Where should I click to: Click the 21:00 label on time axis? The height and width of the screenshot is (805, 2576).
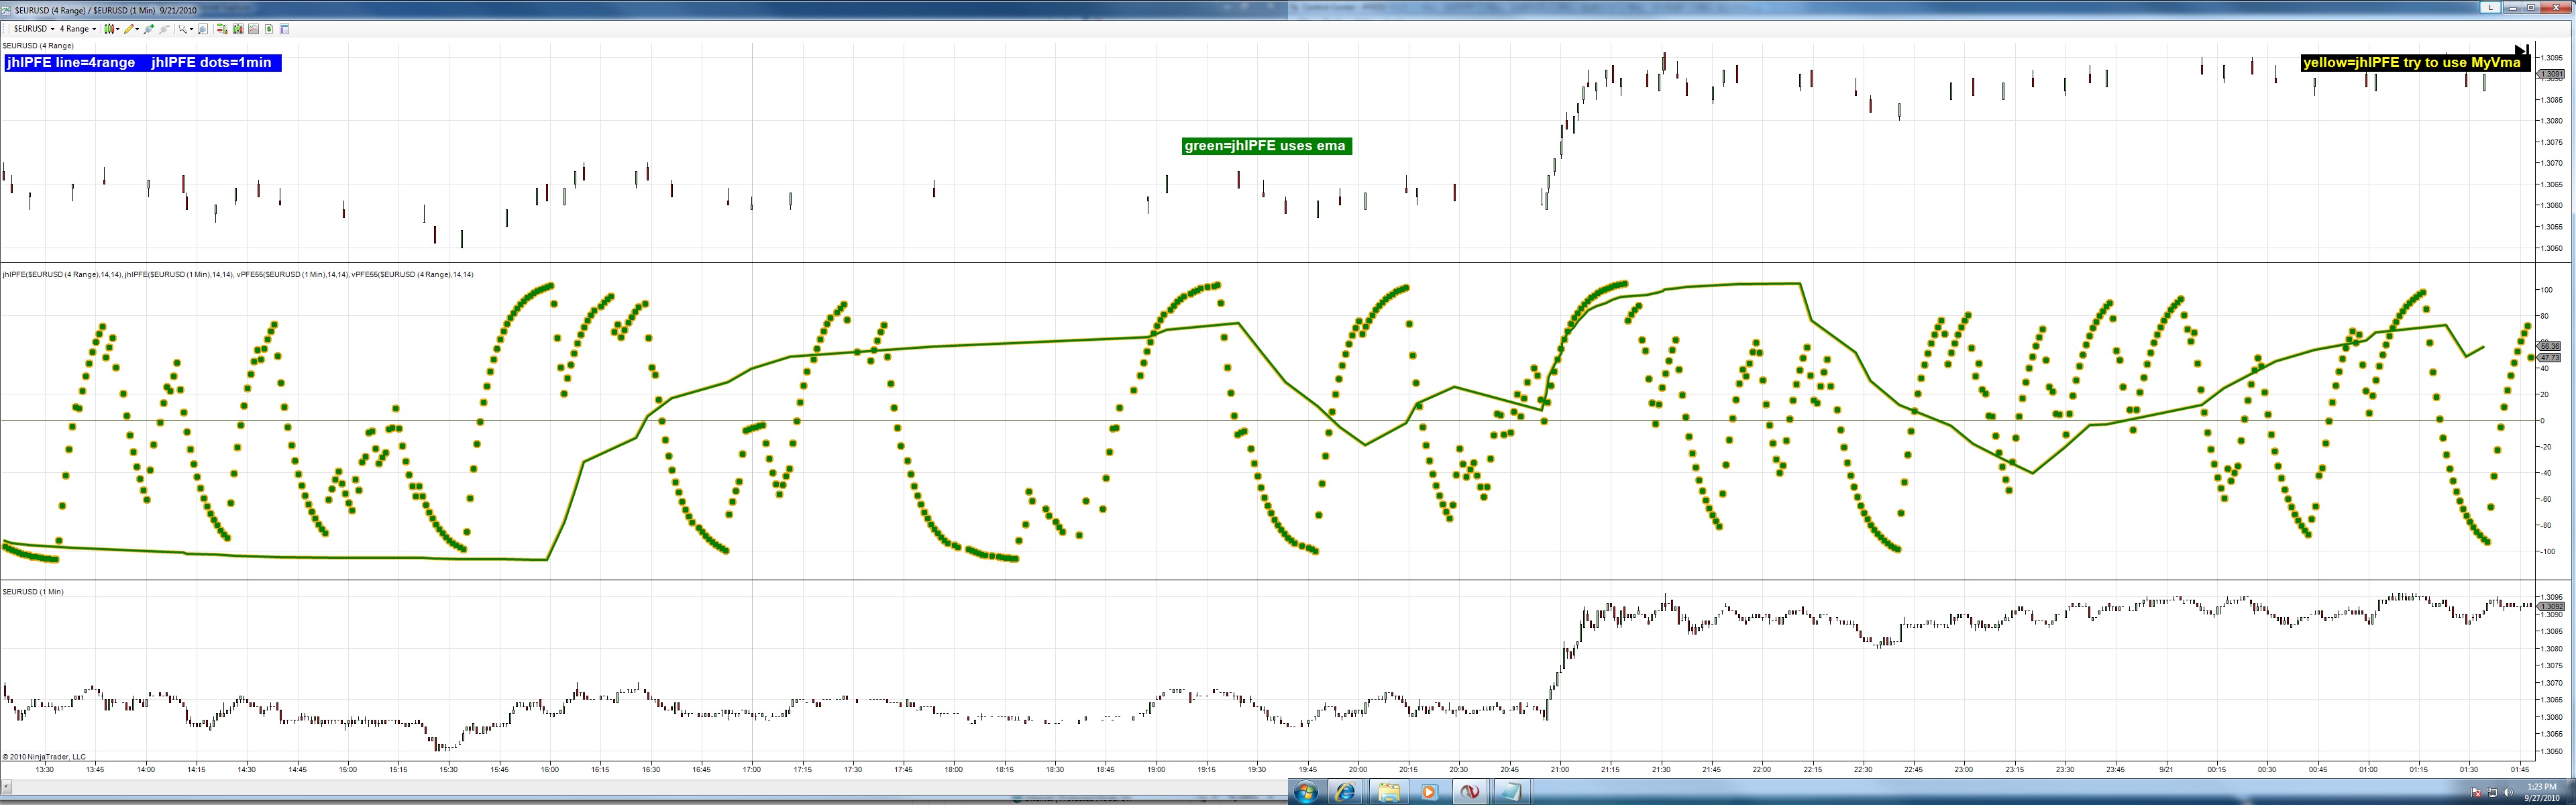[1560, 770]
